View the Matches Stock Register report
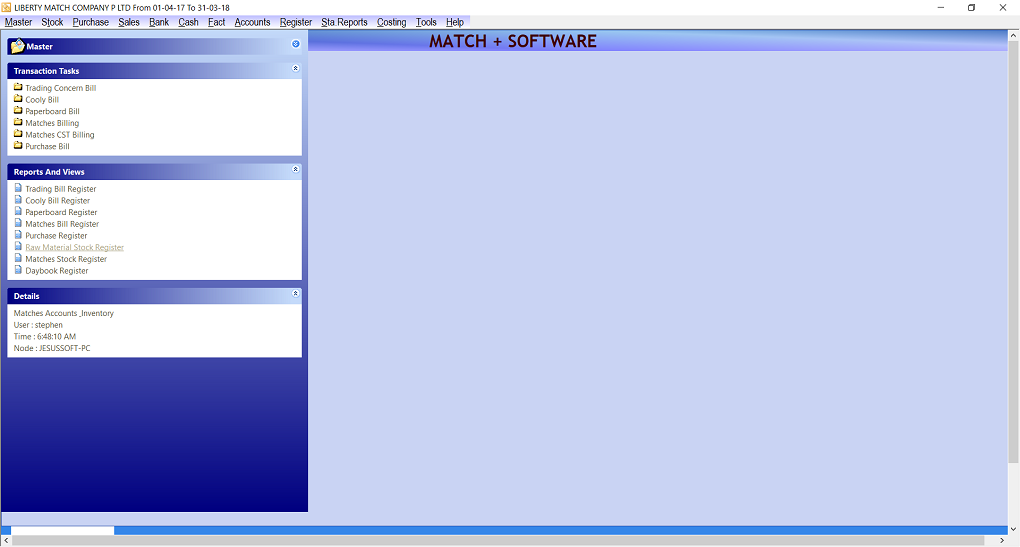This screenshot has height=547, width=1020. [66, 259]
